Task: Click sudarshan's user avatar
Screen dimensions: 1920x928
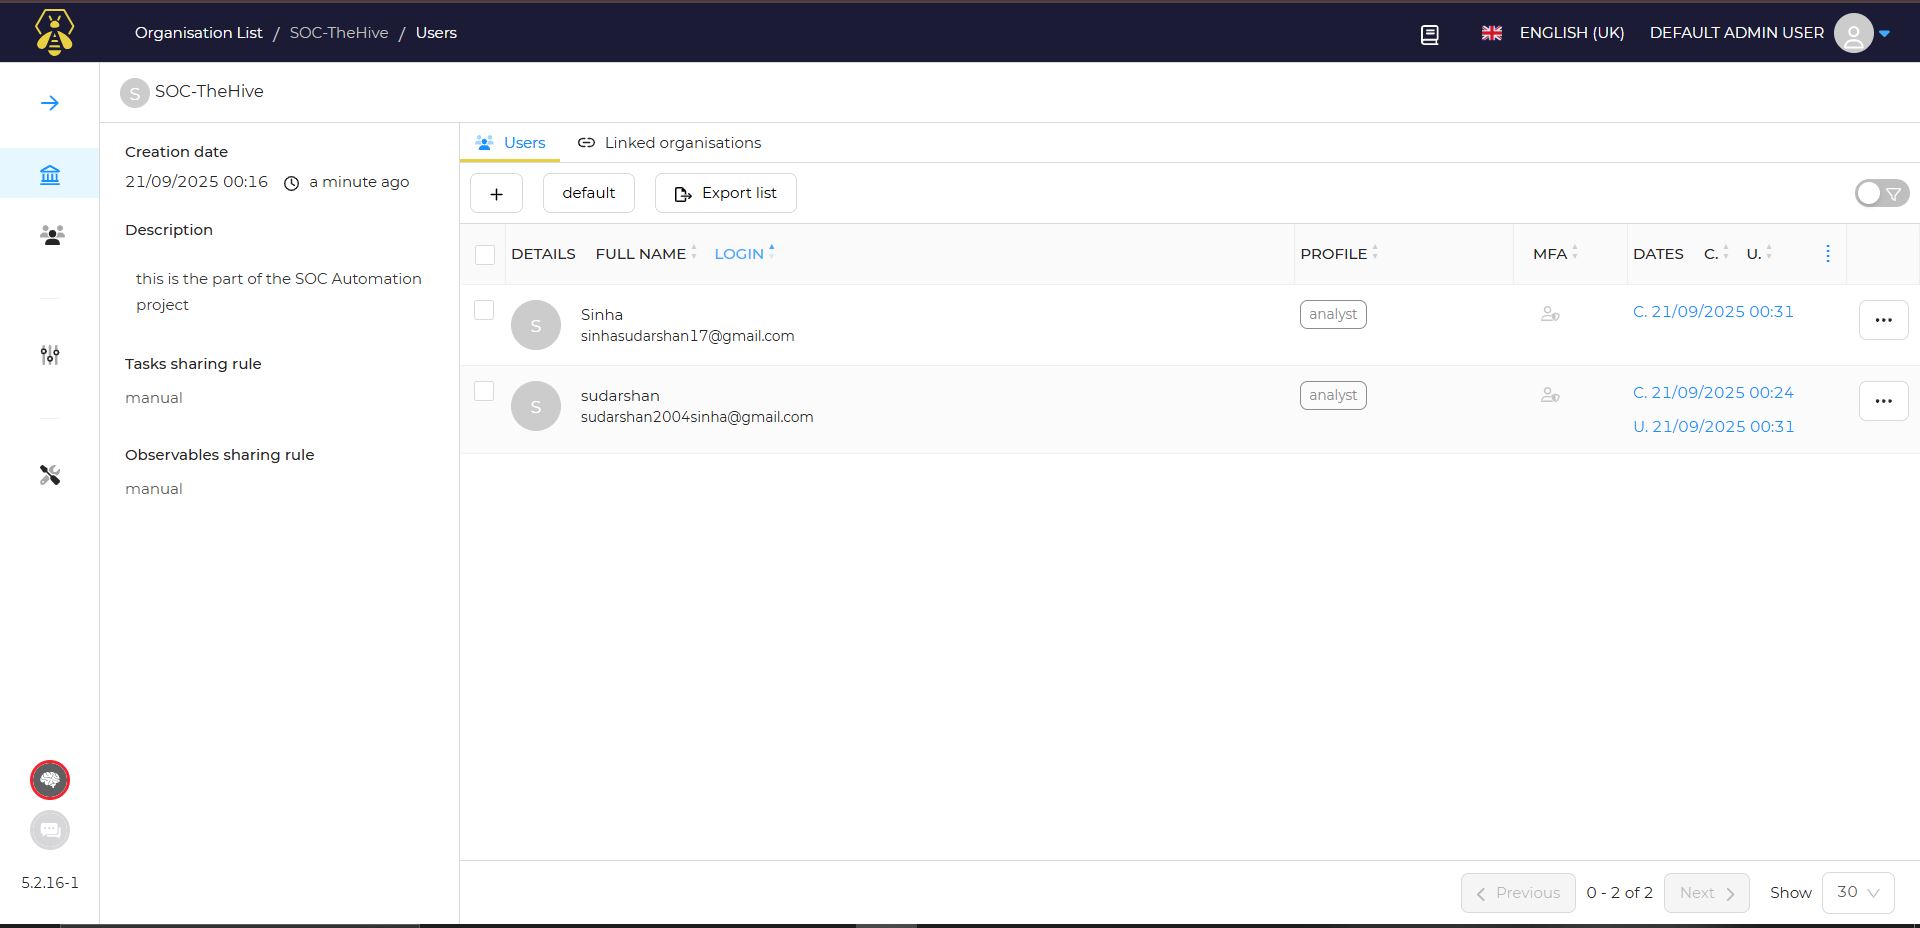Action: coord(536,406)
